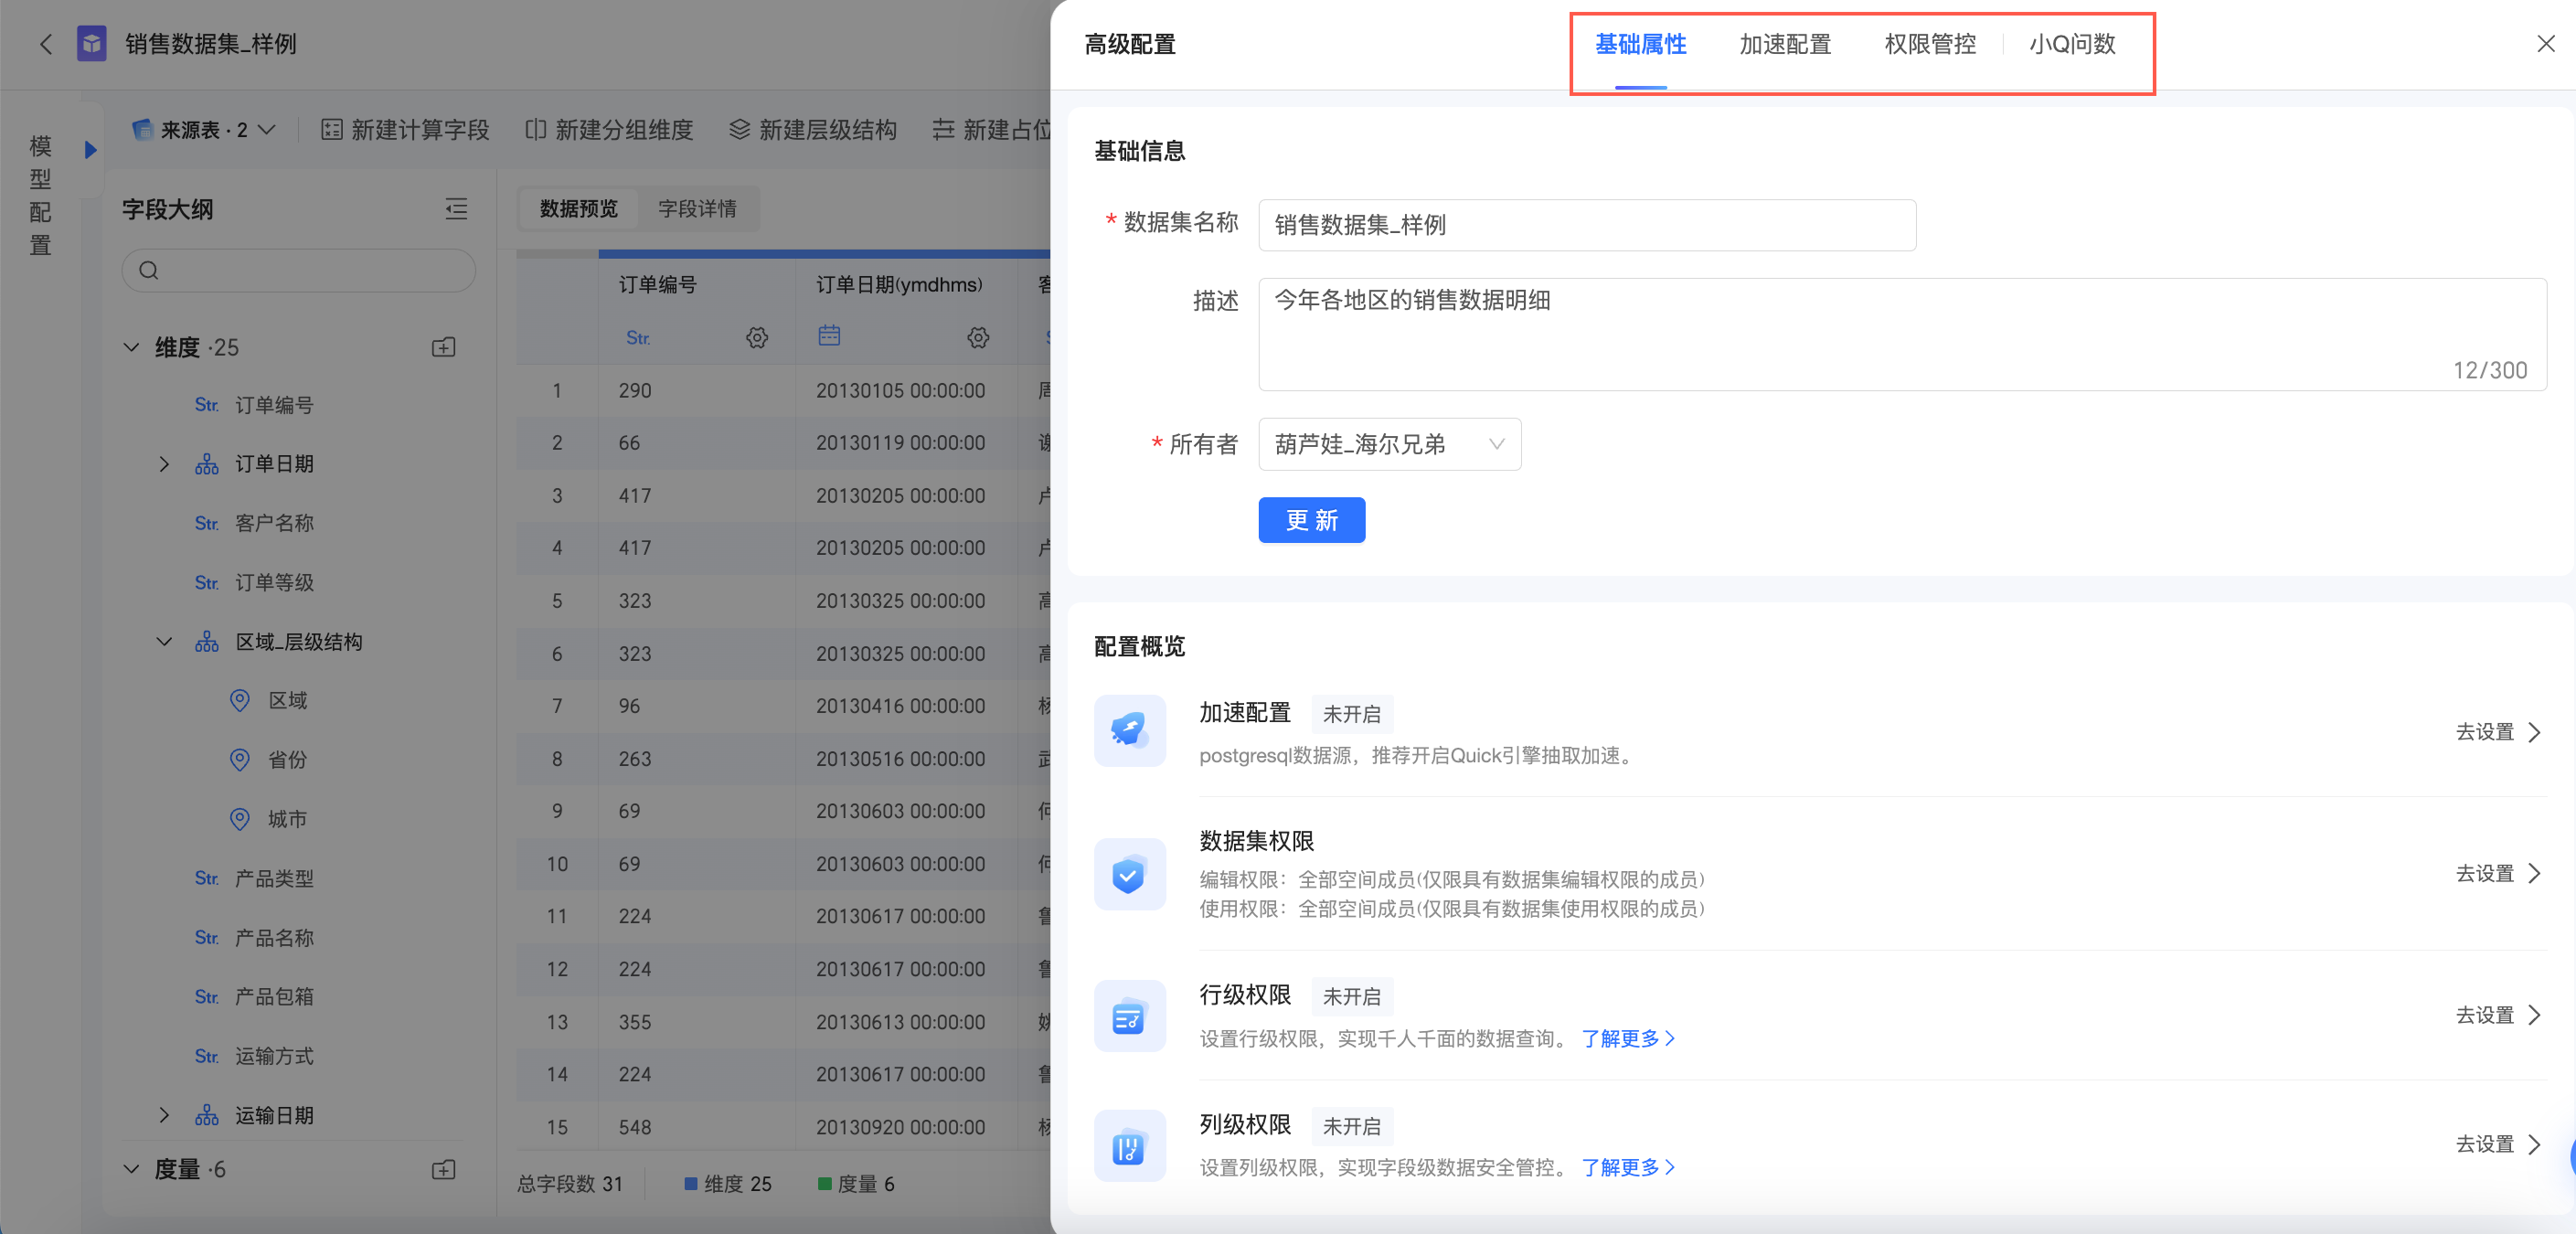Collapse the 区域_层级结构 hierarchy

(x=164, y=642)
